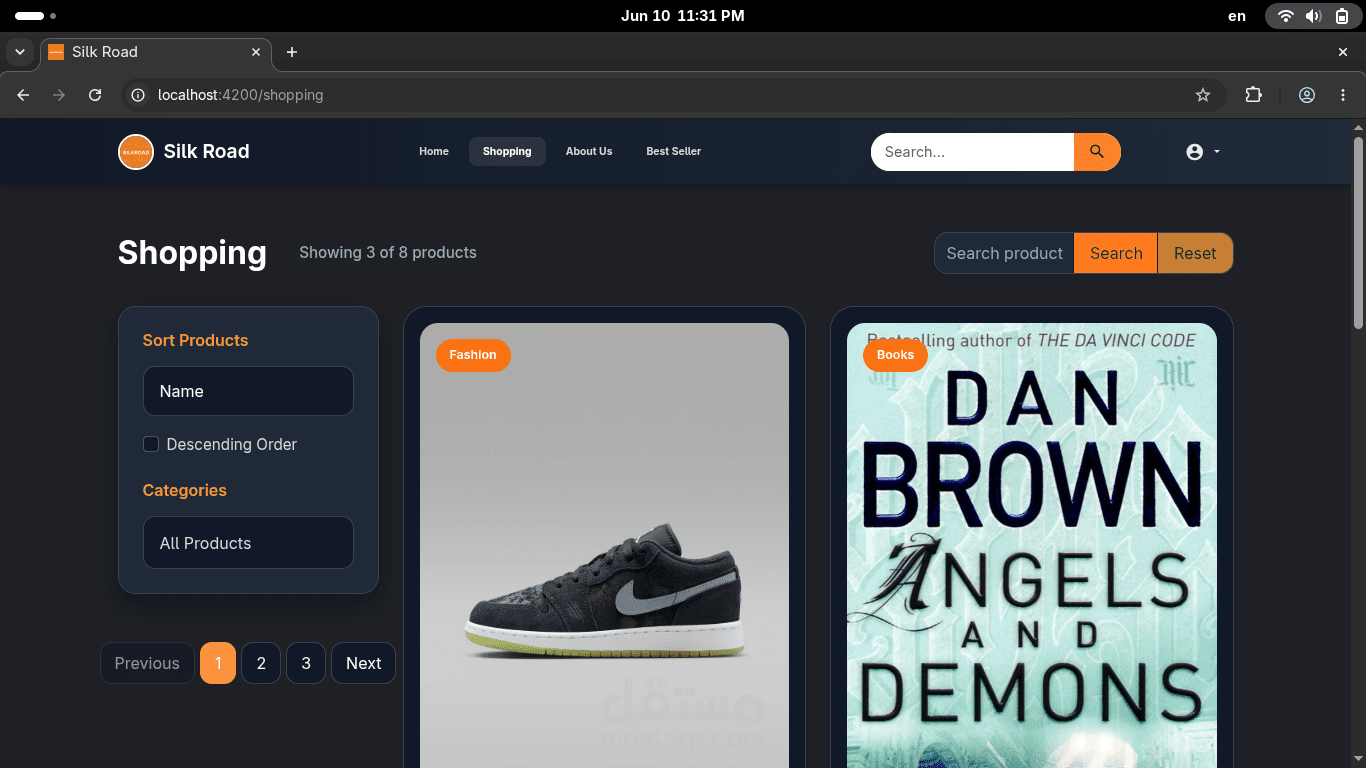Click the Sort Products label
1366x768 pixels.
point(195,340)
